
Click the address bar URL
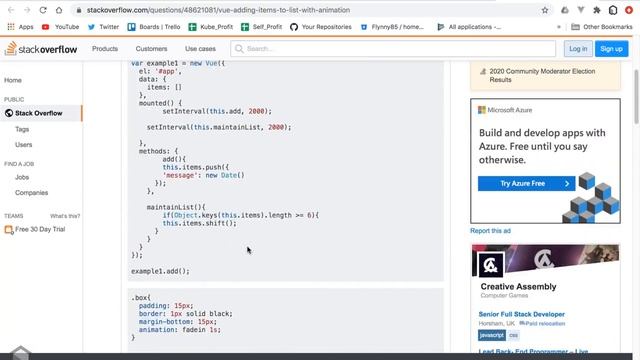[x=218, y=10]
